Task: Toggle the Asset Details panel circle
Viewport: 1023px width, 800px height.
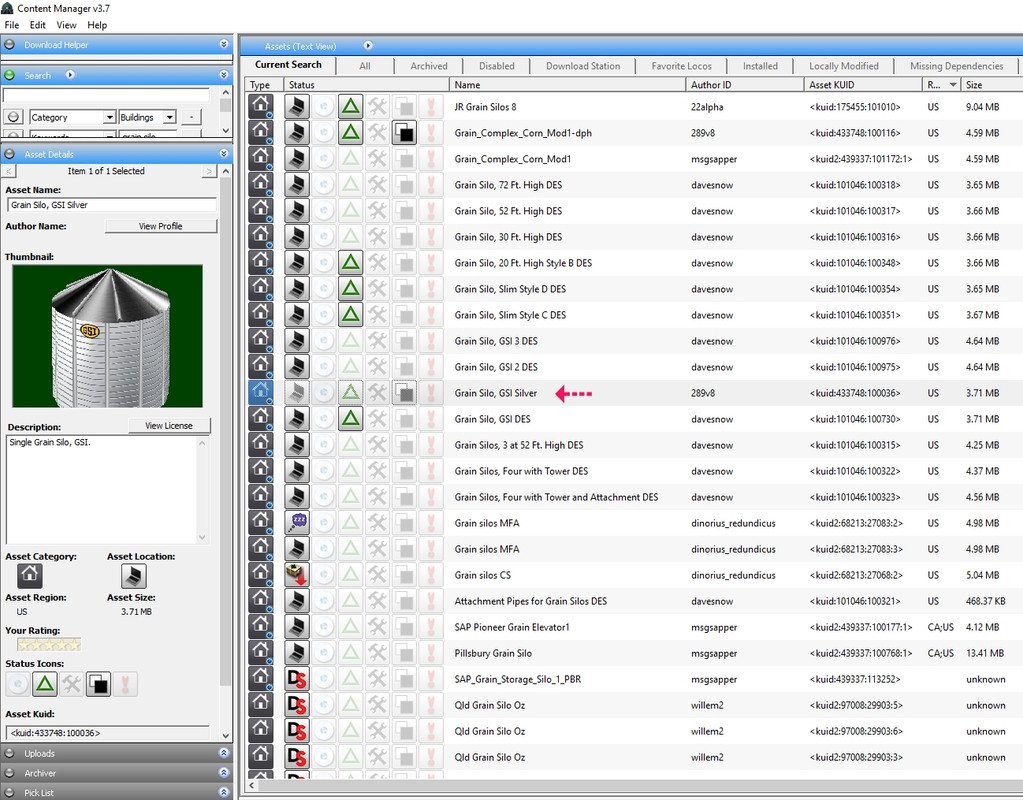Action: tap(10, 154)
